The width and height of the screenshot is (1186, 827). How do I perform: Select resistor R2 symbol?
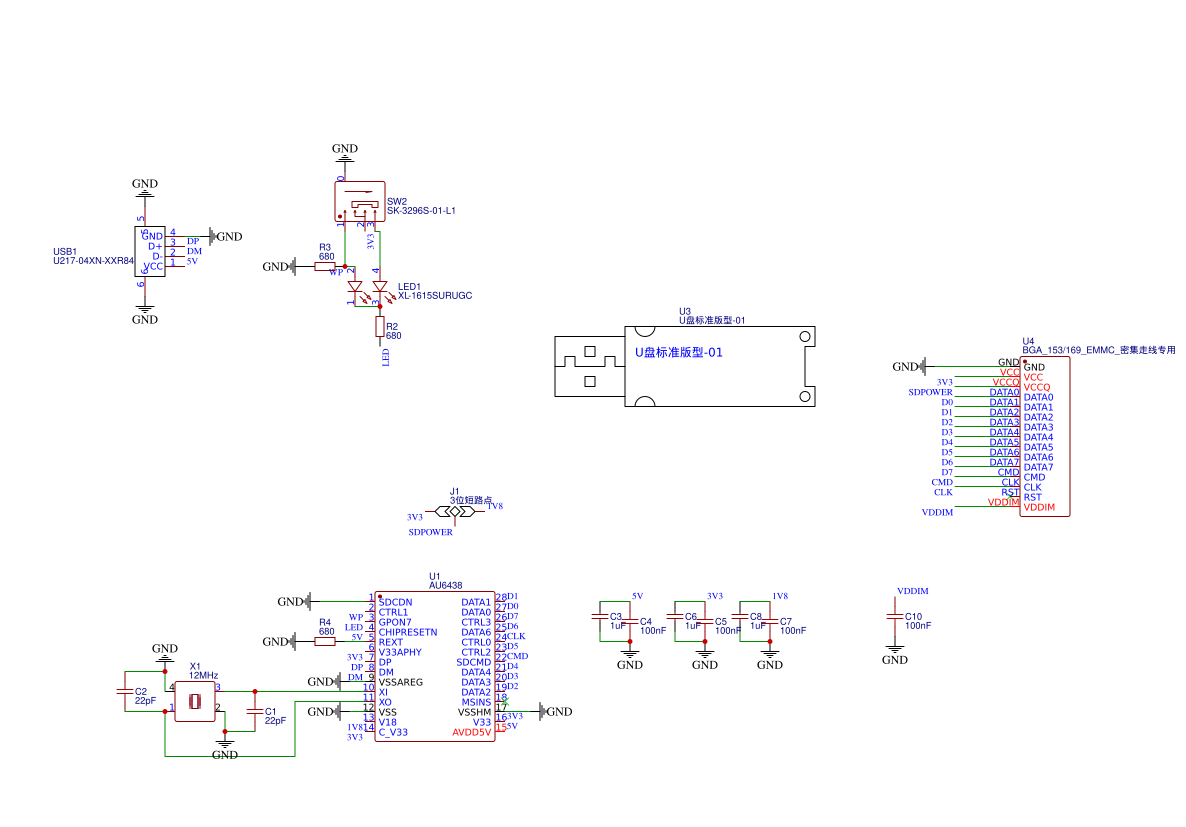pos(380,327)
